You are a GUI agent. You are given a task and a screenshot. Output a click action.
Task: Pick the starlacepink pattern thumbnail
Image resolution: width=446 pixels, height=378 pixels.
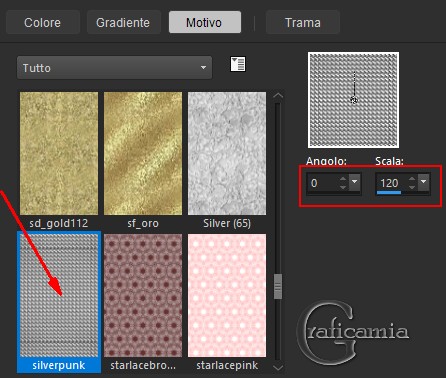[227, 295]
